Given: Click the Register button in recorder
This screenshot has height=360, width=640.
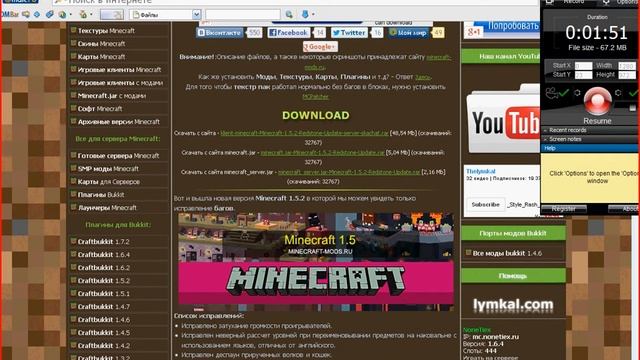Looking at the screenshot, I should pos(564,209).
